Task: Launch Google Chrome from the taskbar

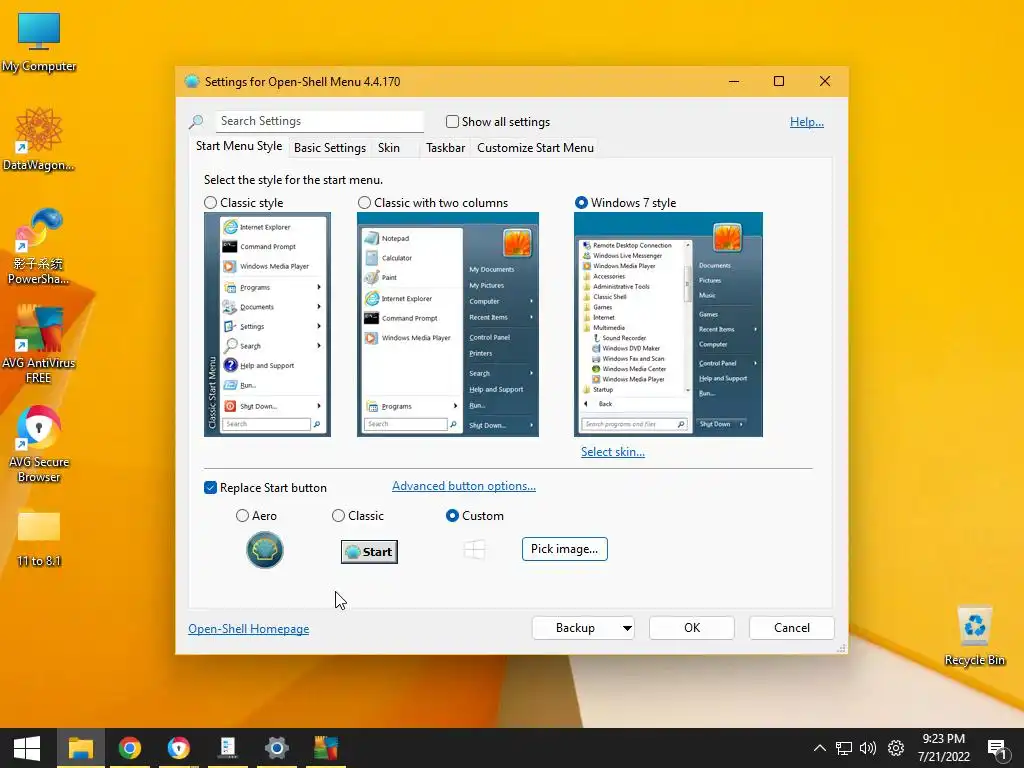Action: coord(129,748)
